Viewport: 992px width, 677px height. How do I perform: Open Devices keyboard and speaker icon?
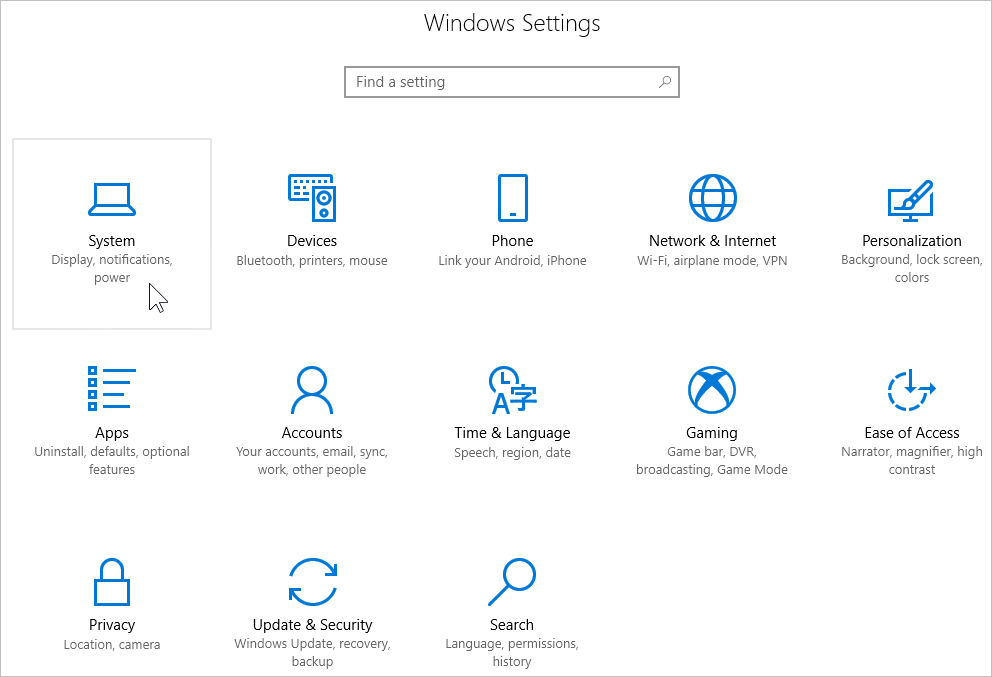[312, 197]
